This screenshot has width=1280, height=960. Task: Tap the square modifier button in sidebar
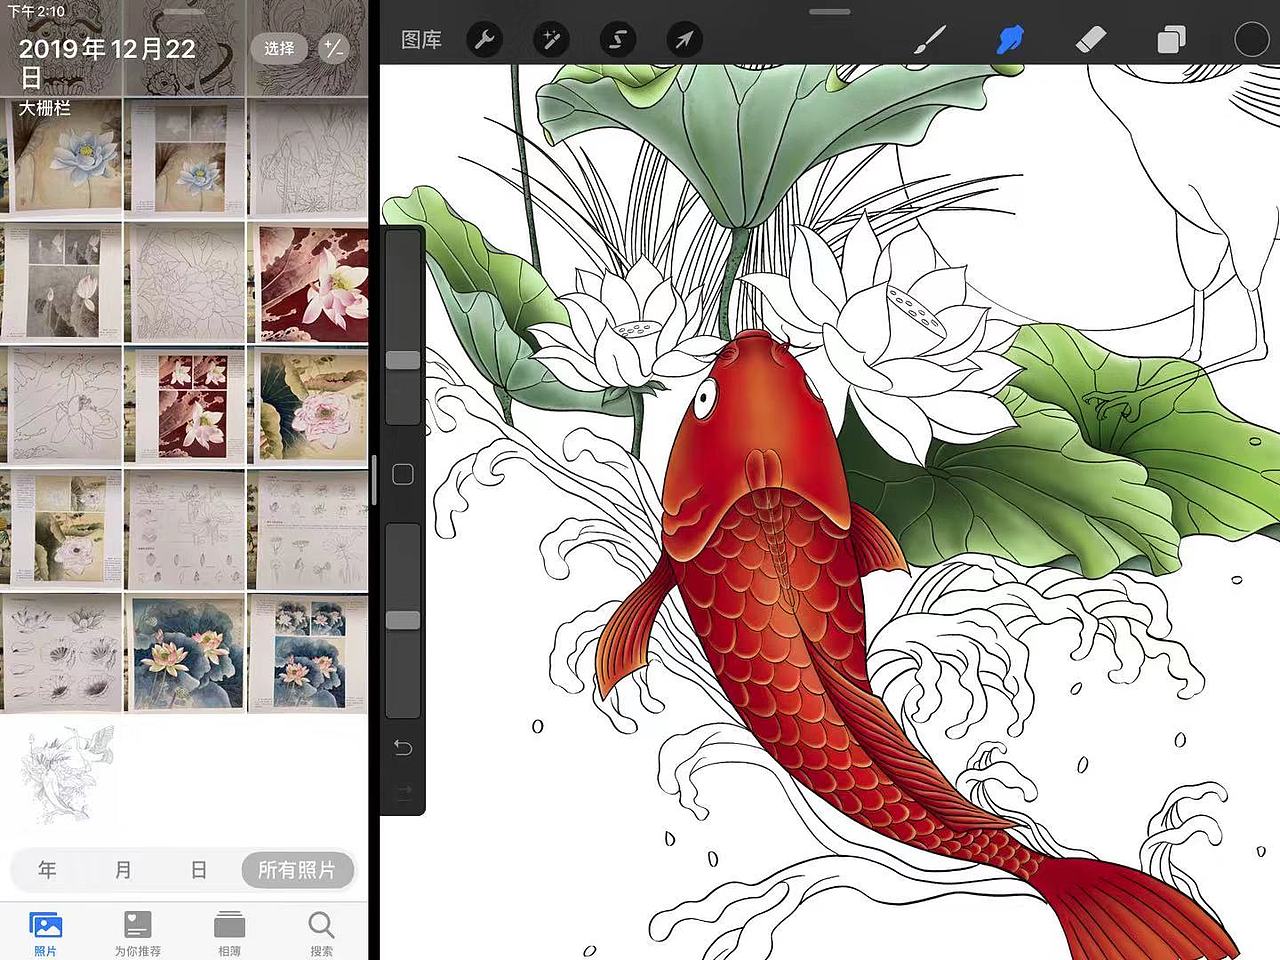click(403, 474)
